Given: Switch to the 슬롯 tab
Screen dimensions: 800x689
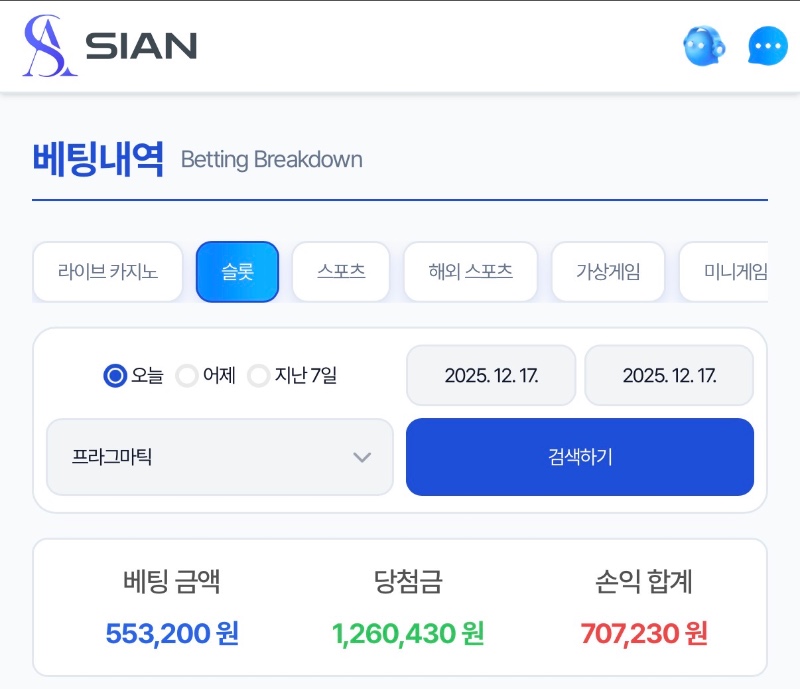Looking at the screenshot, I should click(x=237, y=272).
